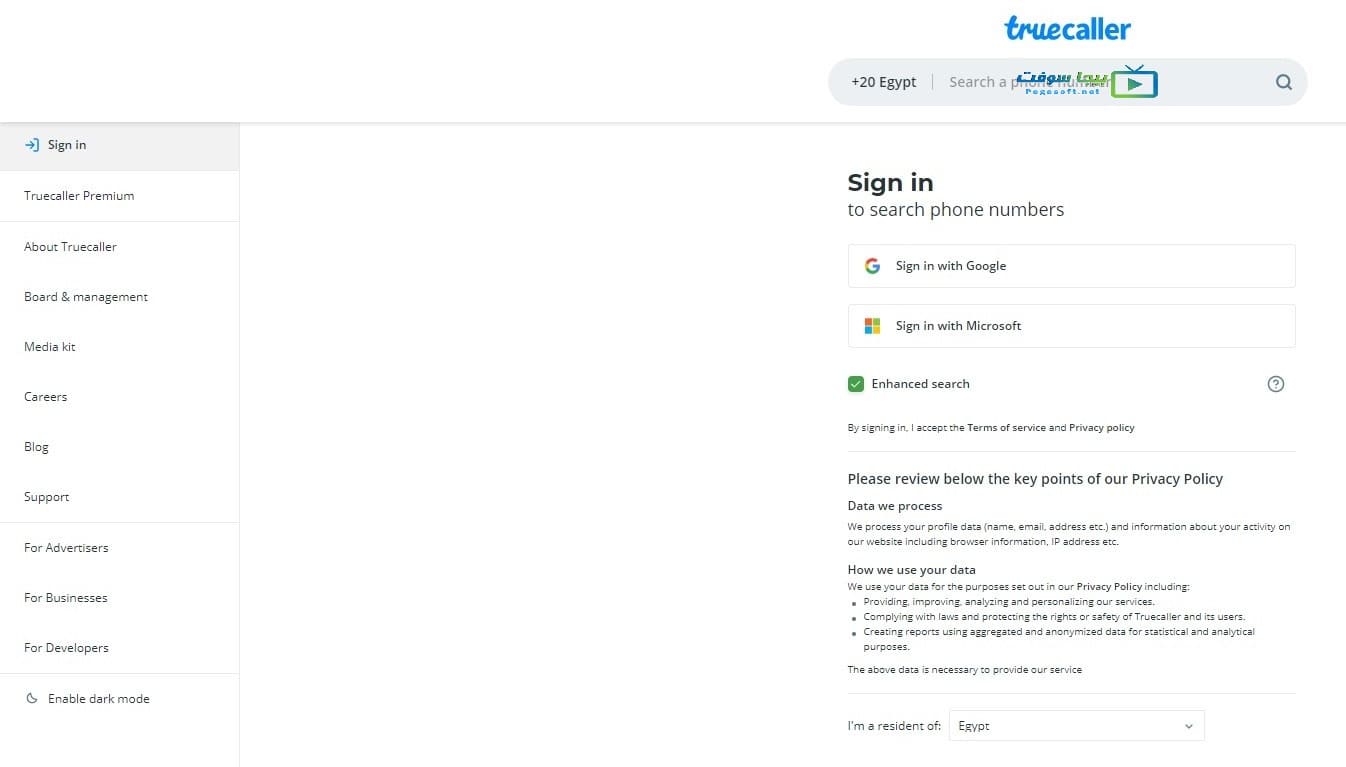Click the residence dropdown chevron arrow
1346x767 pixels.
(x=1188, y=726)
